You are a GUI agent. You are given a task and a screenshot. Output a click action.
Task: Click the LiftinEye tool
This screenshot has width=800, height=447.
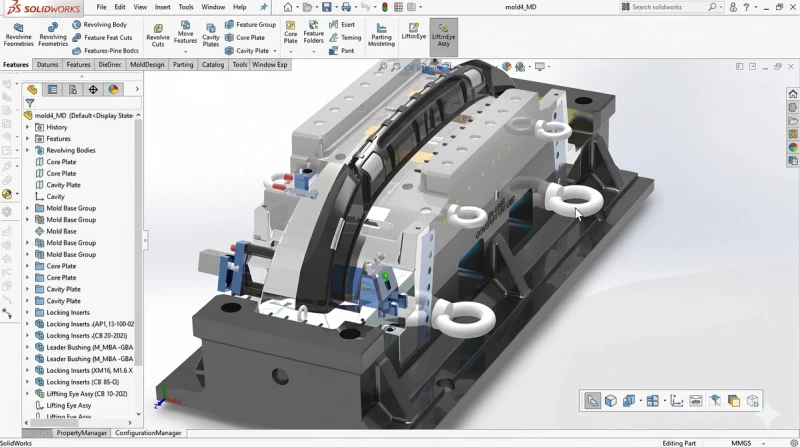click(413, 31)
